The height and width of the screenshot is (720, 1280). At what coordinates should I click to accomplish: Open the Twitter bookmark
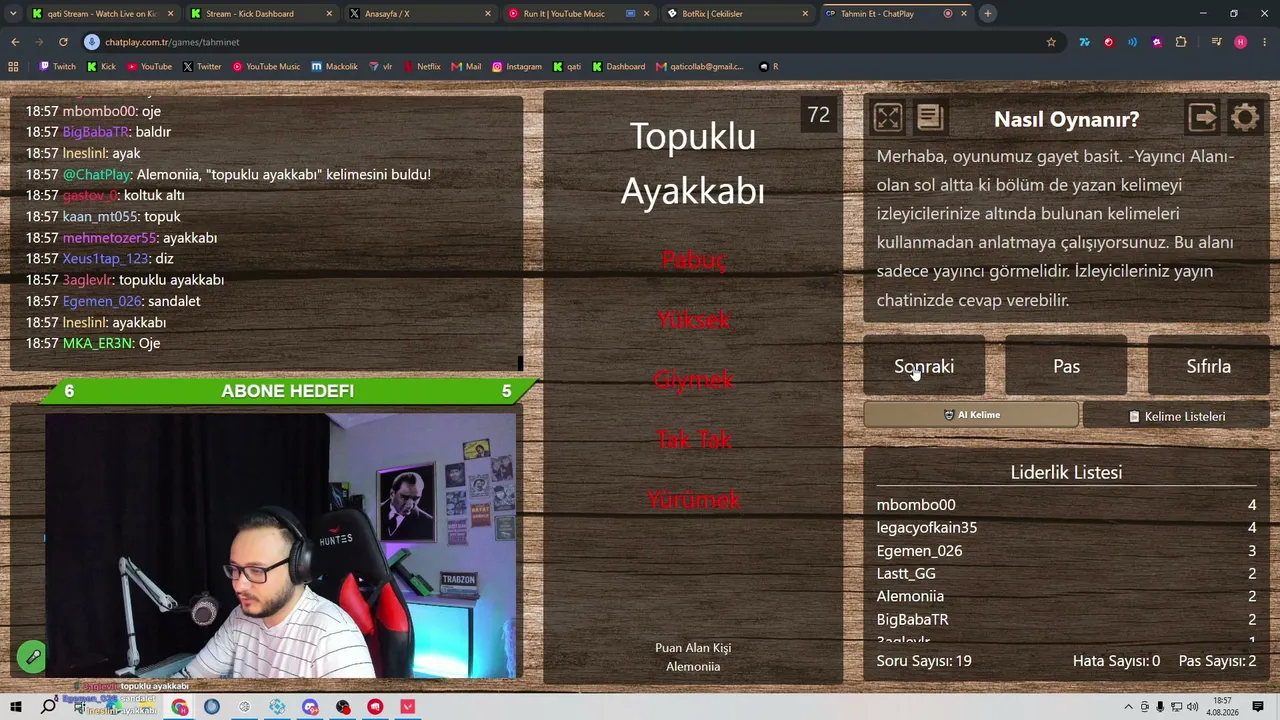coord(202,66)
